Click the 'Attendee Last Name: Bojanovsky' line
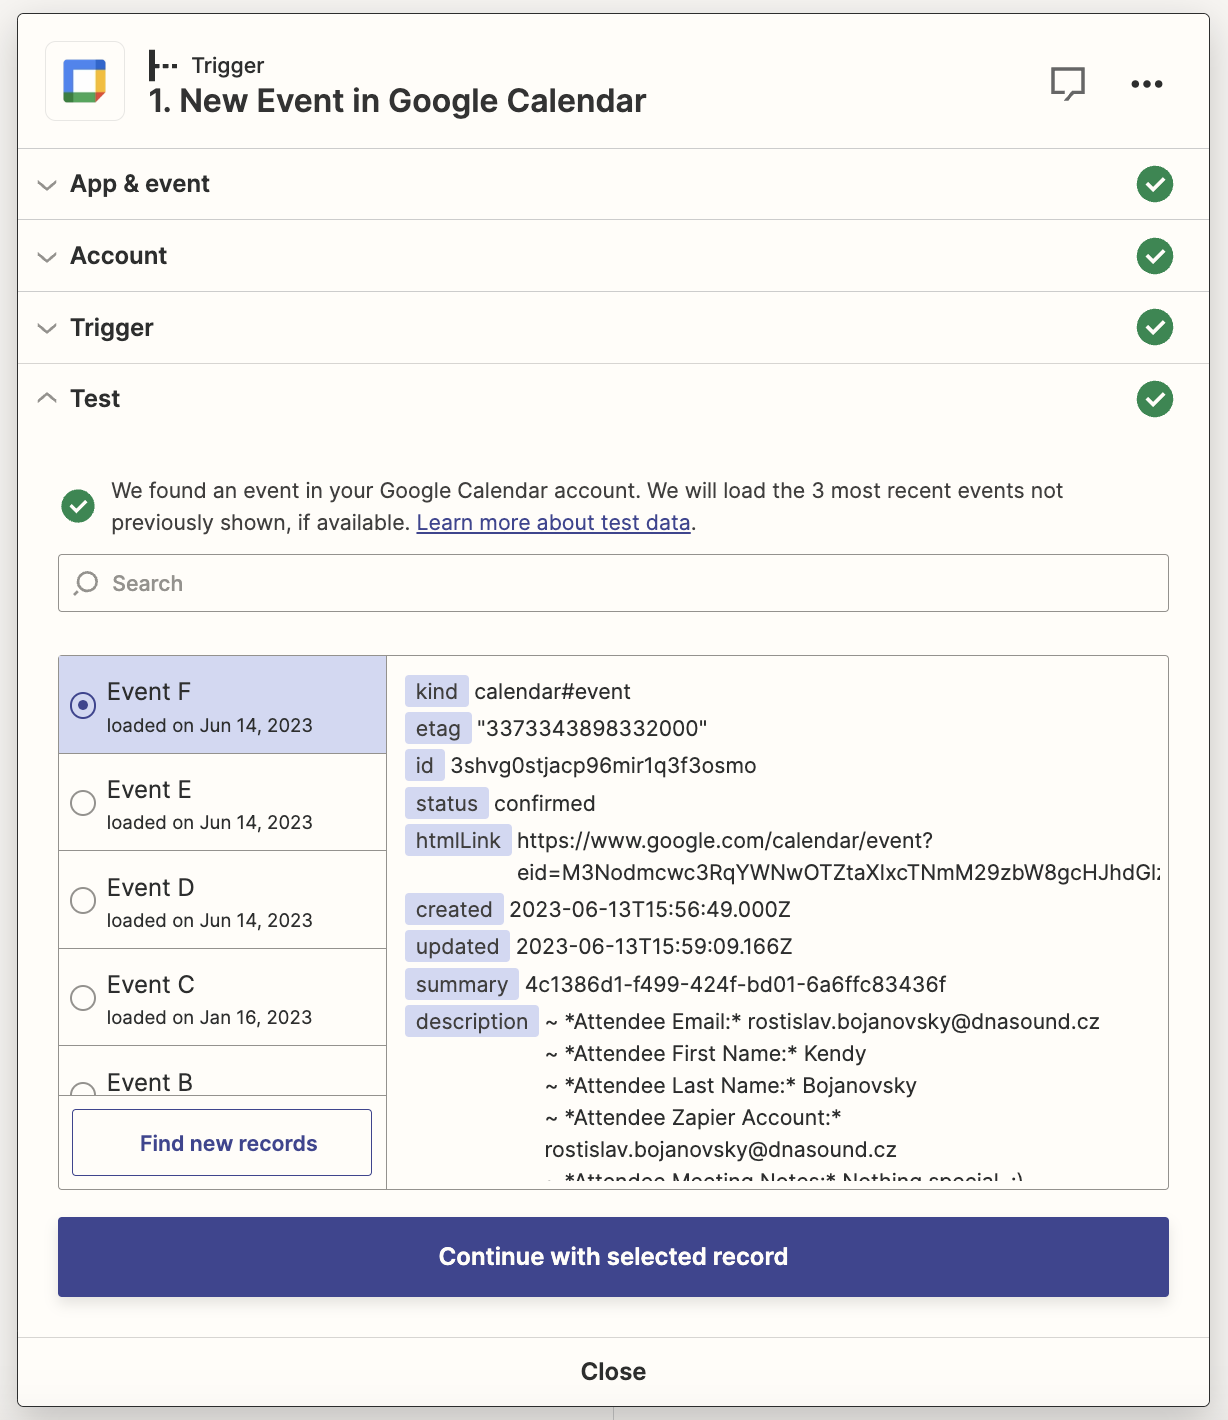The width and height of the screenshot is (1228, 1420). (x=730, y=1085)
